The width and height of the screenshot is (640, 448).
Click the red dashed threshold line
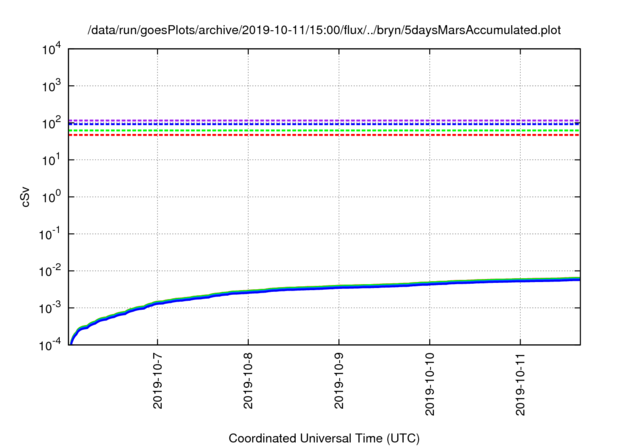coord(324,135)
